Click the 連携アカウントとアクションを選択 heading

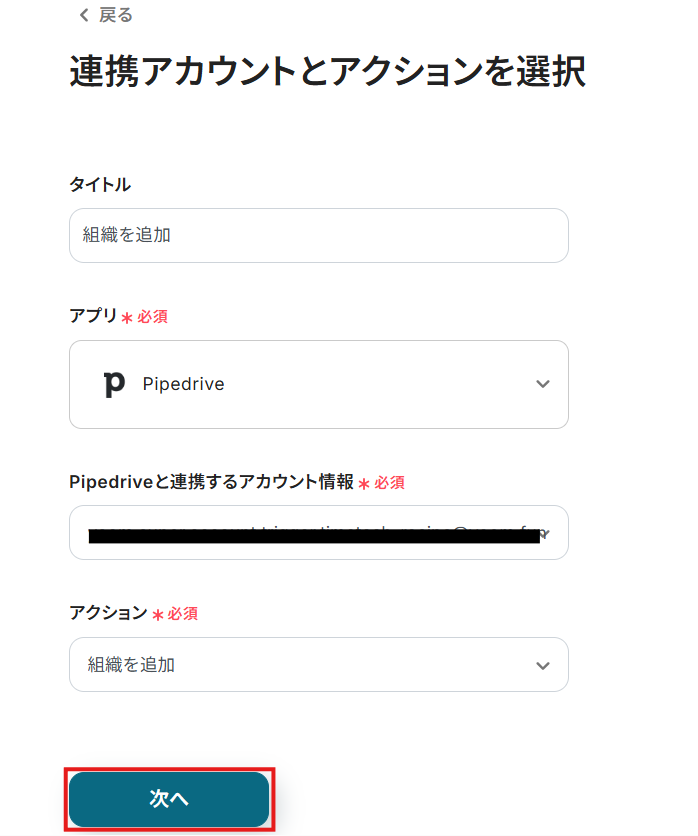coord(327,74)
